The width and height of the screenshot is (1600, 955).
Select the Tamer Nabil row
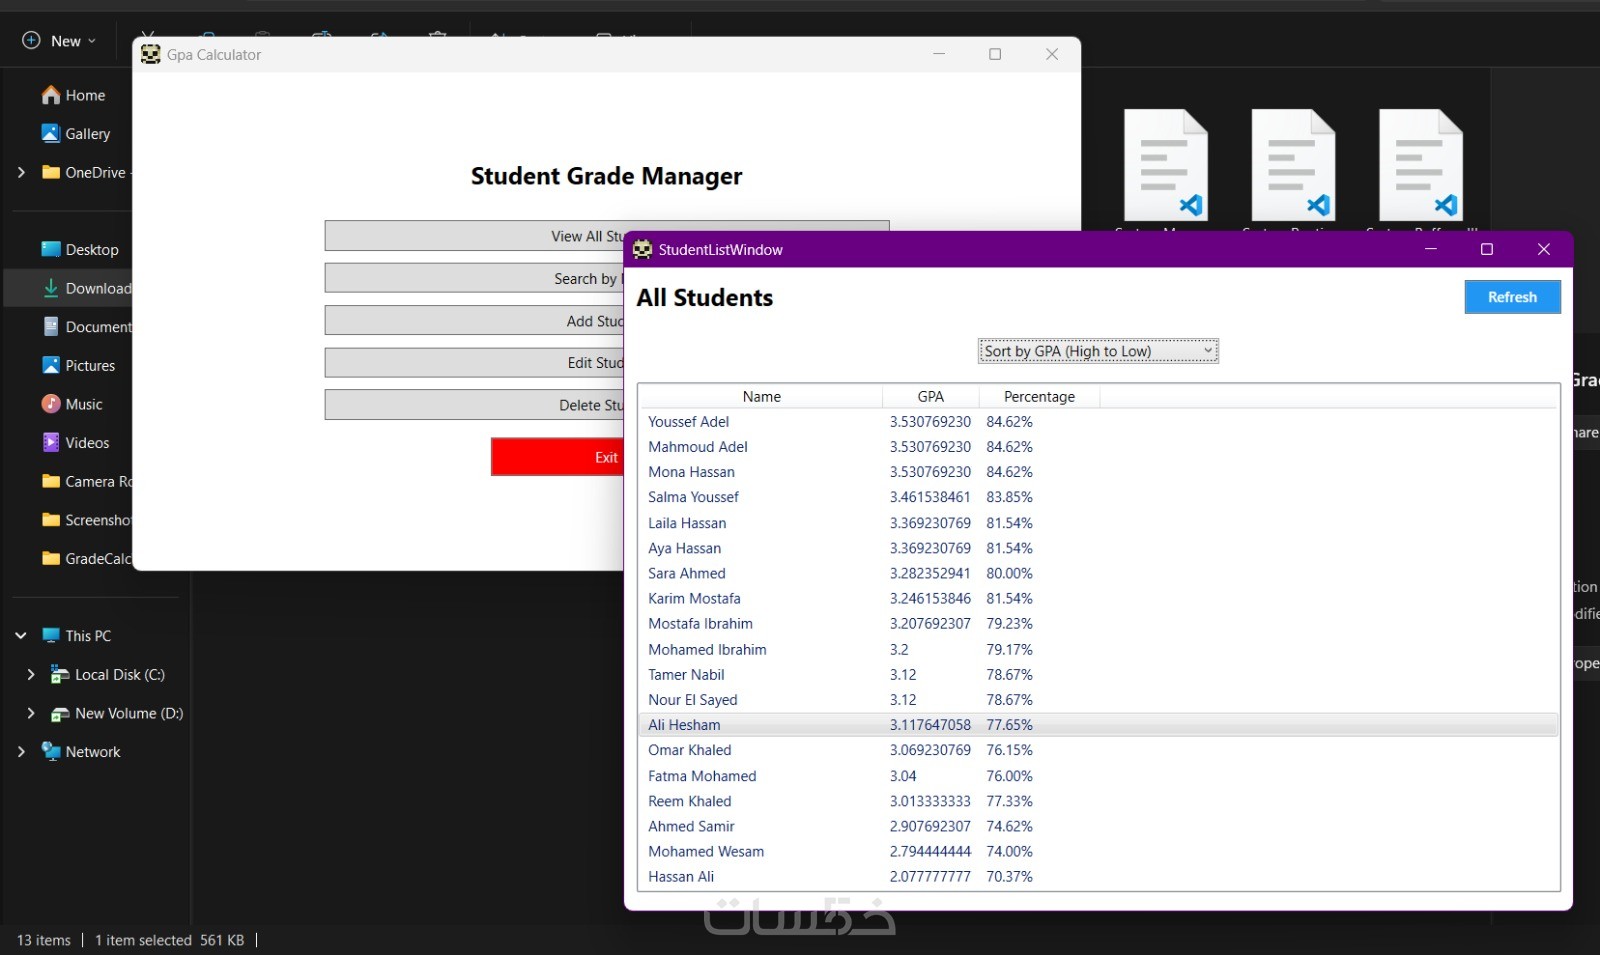click(1098, 674)
